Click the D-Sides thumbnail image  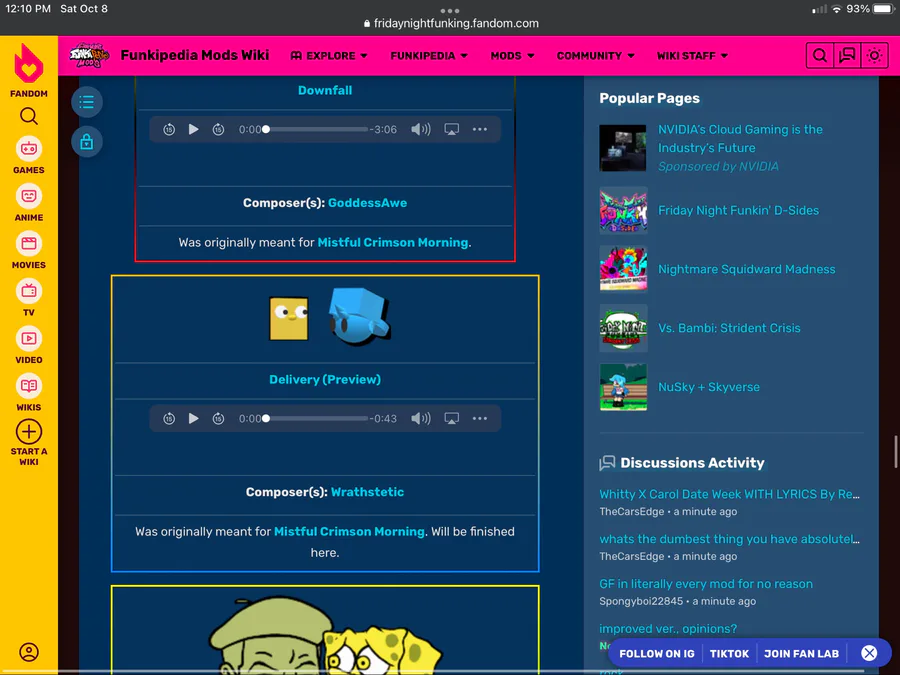tap(623, 210)
